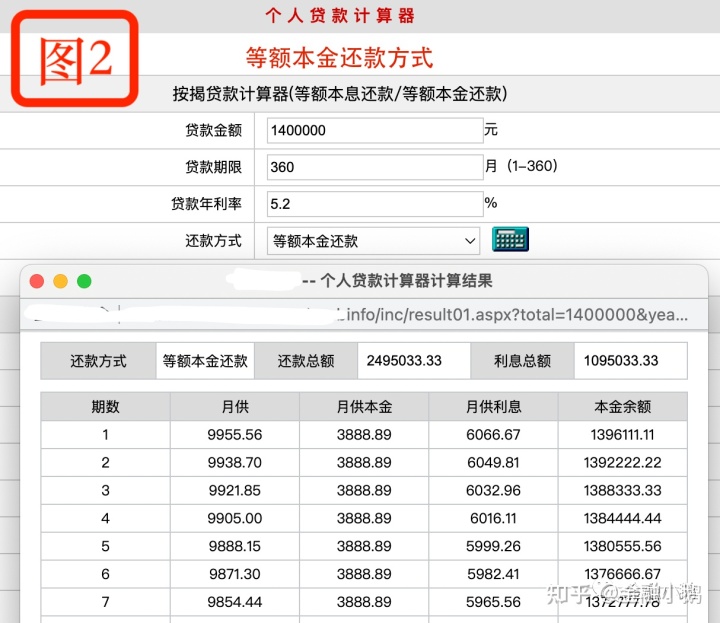Image resolution: width=720 pixels, height=623 pixels.
Task: Click the 期数 column header
Action: (x=105, y=407)
